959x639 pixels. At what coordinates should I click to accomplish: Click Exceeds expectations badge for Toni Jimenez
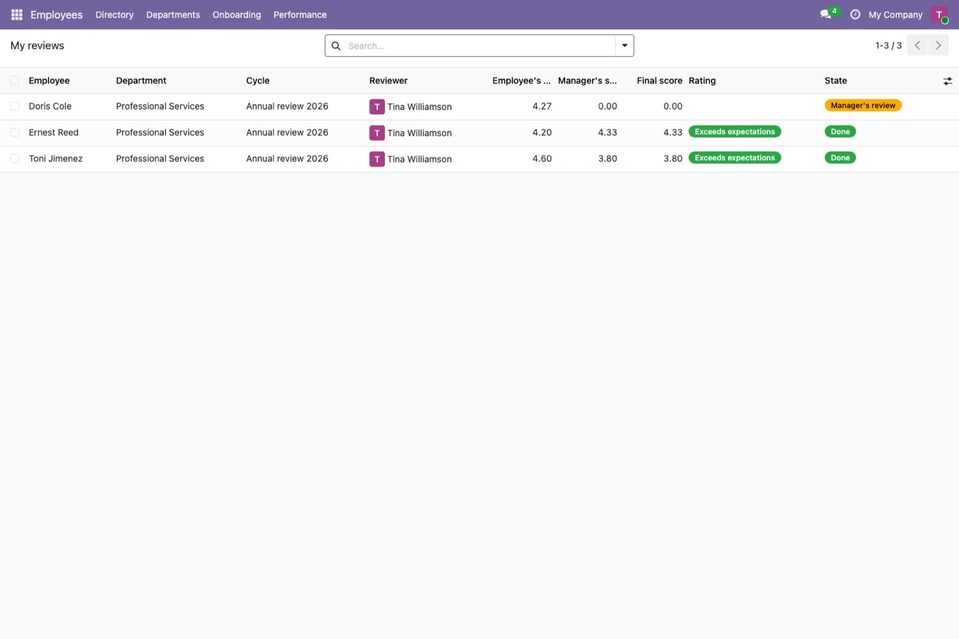coord(735,158)
